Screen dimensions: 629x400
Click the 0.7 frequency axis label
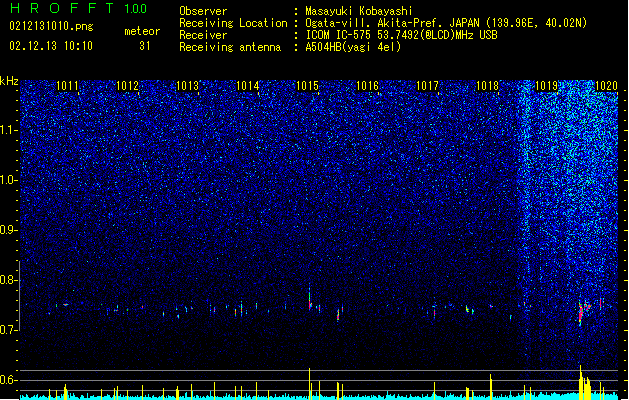click(x=9, y=330)
